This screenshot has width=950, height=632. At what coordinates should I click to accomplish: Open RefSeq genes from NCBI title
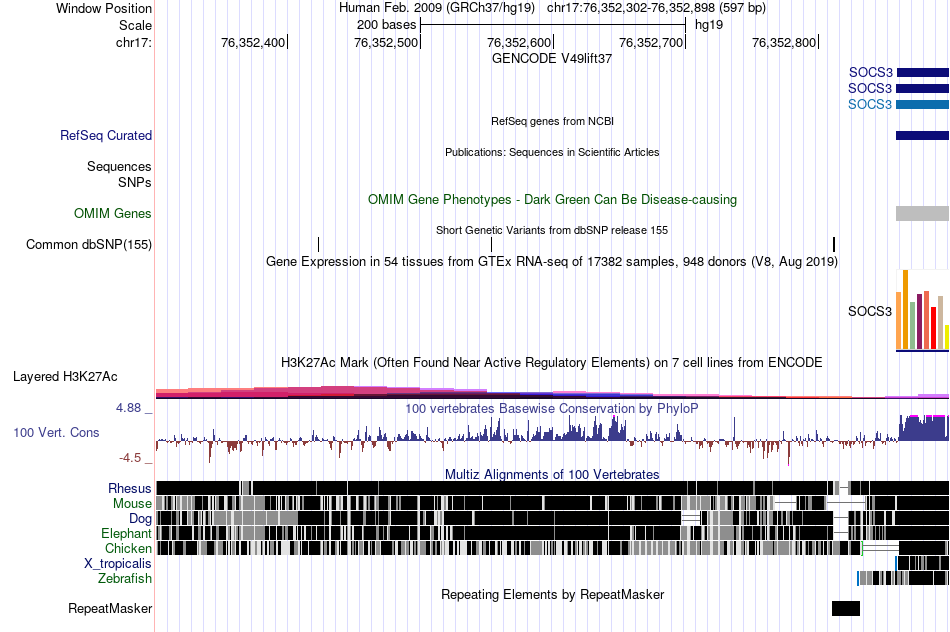(552, 121)
